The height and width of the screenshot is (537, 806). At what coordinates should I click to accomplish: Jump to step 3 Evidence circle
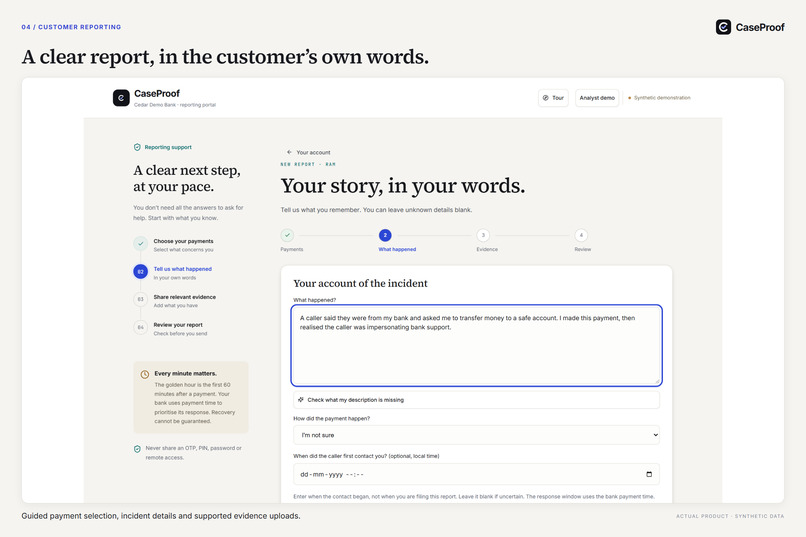pos(483,235)
